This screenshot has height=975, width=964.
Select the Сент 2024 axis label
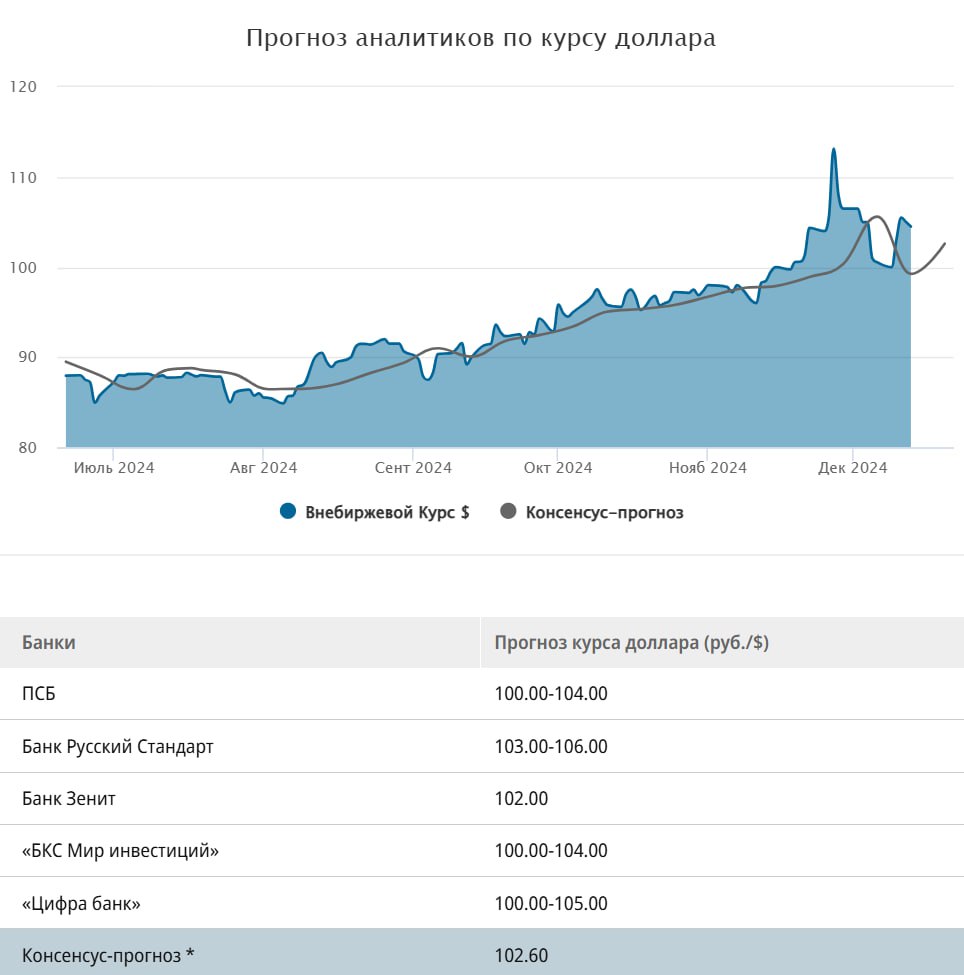click(413, 468)
